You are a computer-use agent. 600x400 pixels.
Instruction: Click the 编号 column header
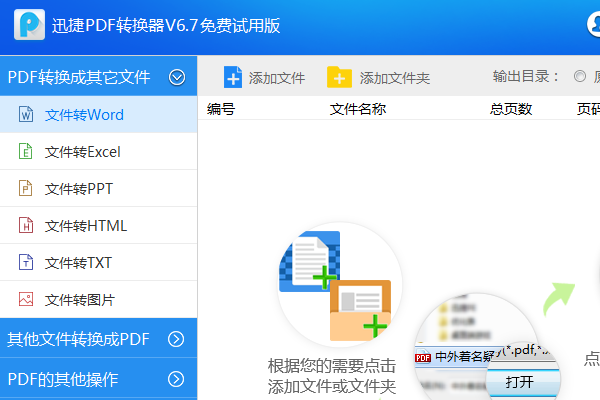(x=221, y=109)
